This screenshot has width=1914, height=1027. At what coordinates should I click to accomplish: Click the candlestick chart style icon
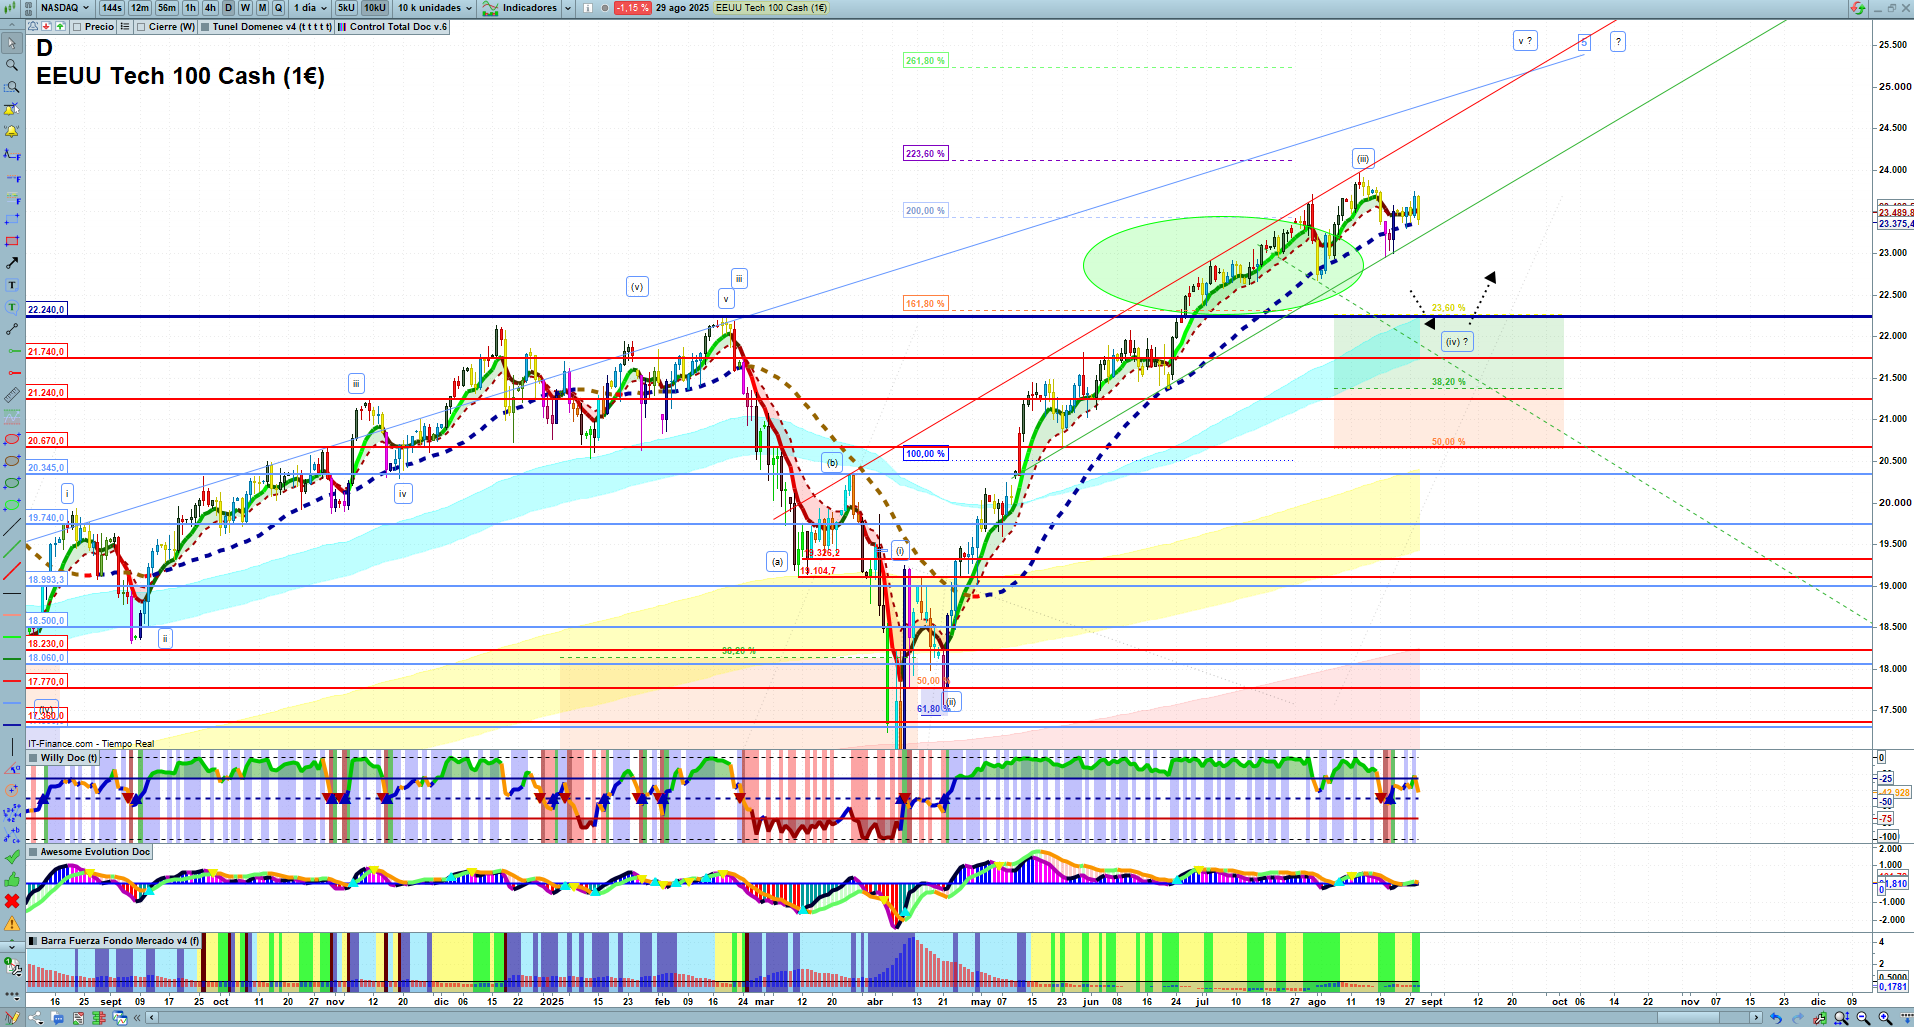pyautogui.click(x=9, y=8)
